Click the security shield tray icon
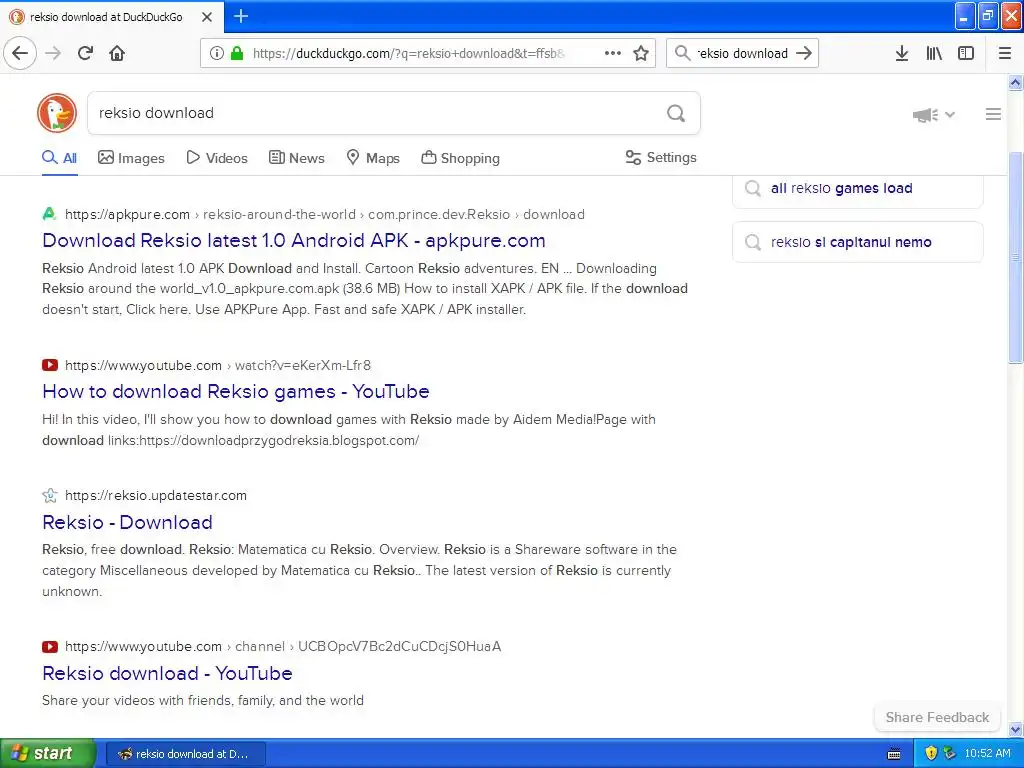Screen dimensions: 1024x768 tap(931, 754)
